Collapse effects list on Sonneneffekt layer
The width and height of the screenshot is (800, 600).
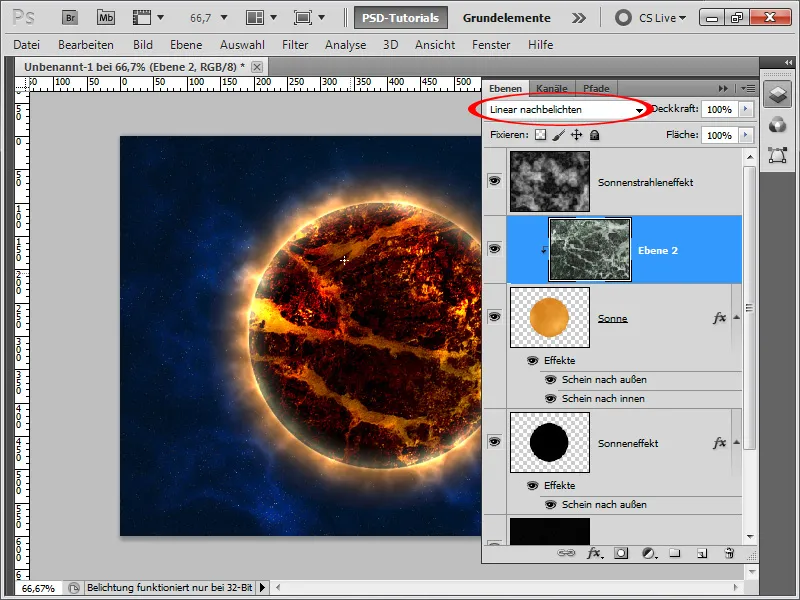click(x=736, y=442)
